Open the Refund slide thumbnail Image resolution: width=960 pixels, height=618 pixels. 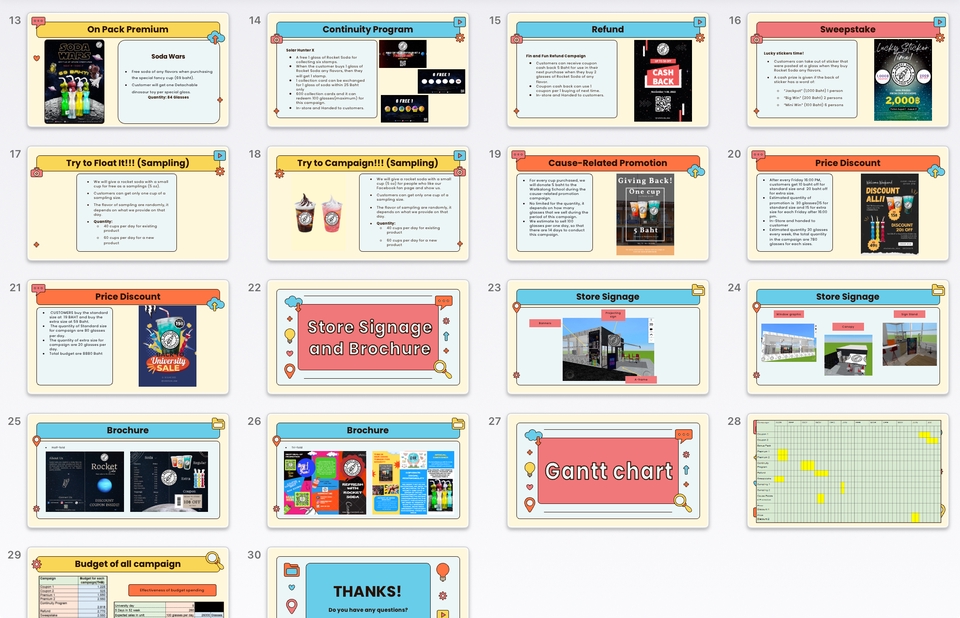(x=608, y=70)
